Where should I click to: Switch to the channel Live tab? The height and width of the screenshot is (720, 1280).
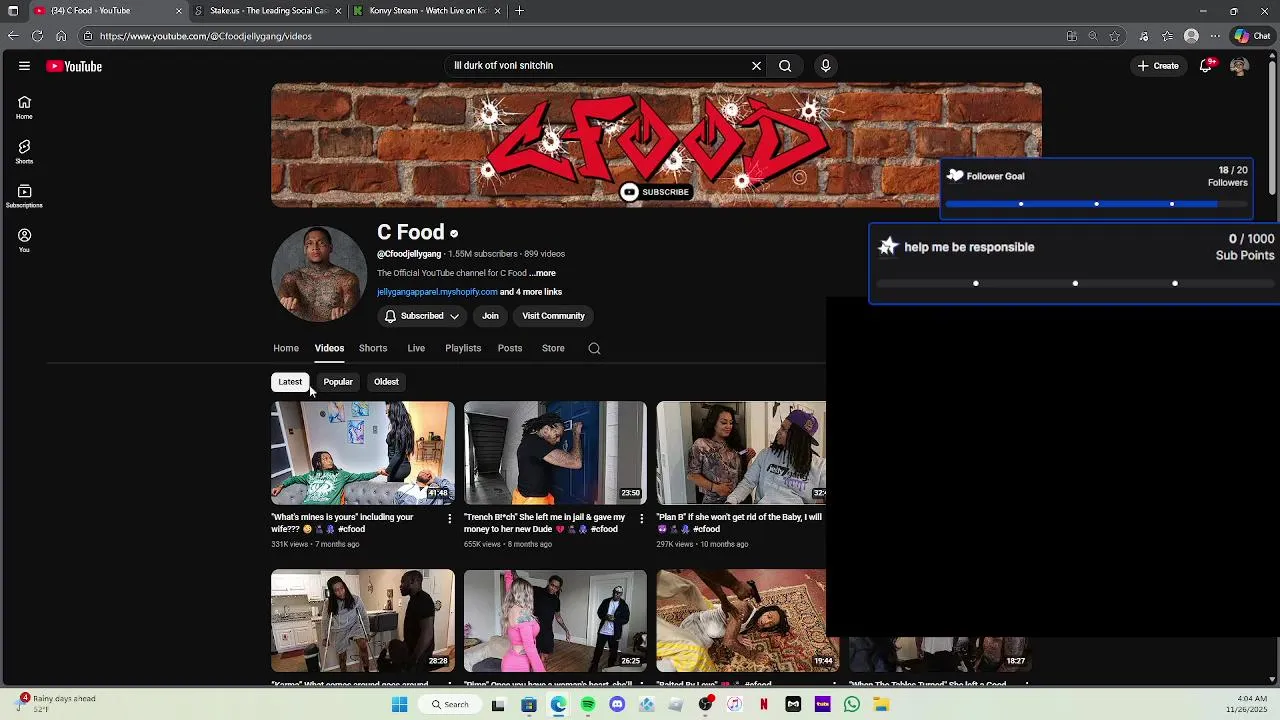pyautogui.click(x=416, y=348)
